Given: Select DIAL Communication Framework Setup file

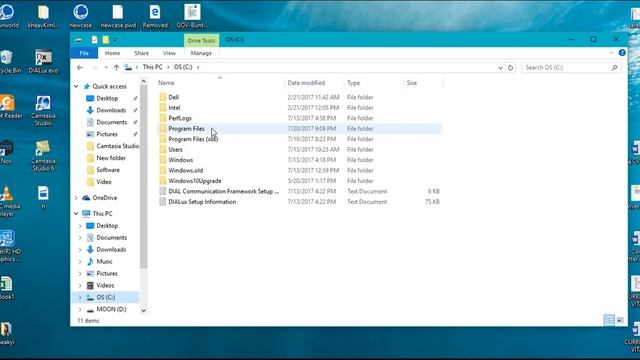Looking at the screenshot, I should coord(224,191).
